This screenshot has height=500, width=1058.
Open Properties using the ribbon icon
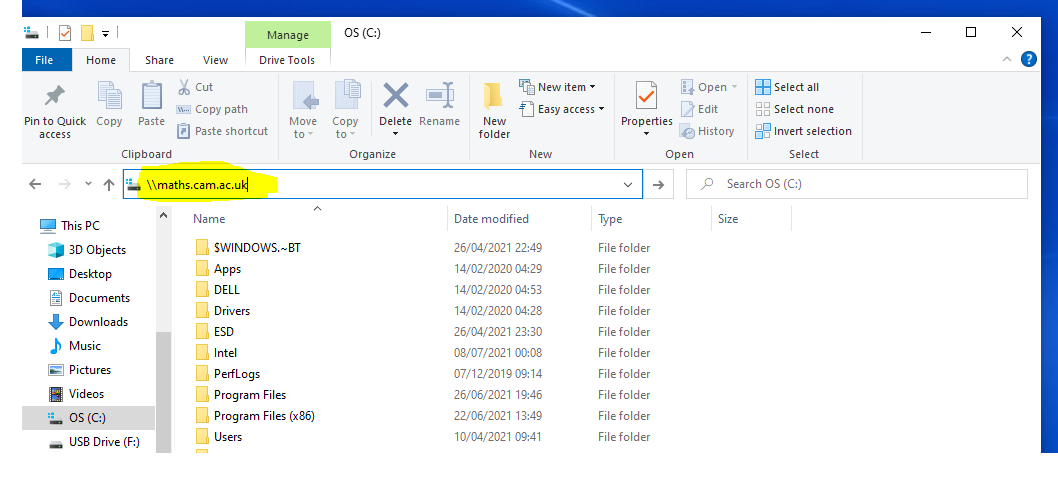tap(646, 97)
